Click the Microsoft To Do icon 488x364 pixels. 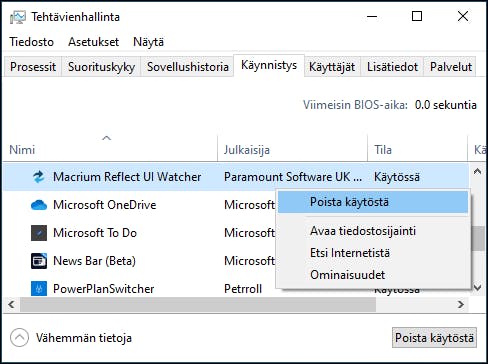tap(39, 233)
